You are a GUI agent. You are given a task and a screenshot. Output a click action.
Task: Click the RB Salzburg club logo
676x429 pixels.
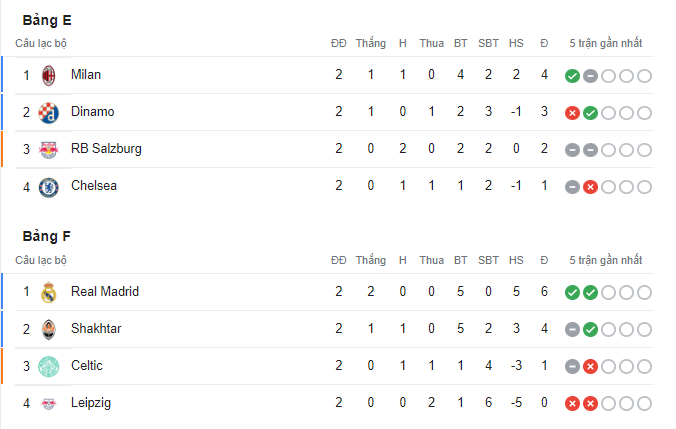pos(49,150)
